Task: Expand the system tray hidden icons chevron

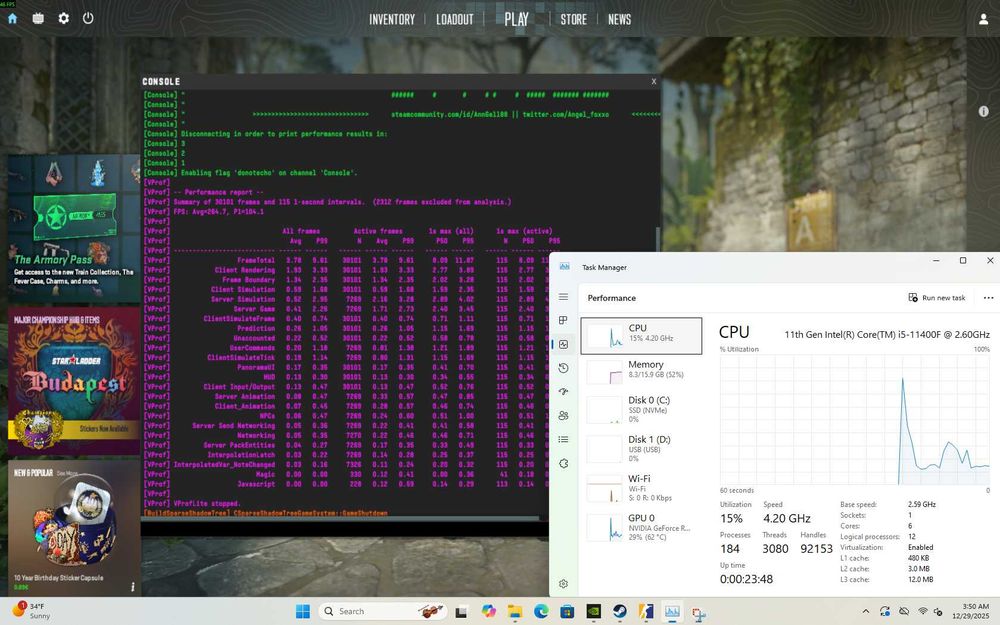Action: point(865,611)
